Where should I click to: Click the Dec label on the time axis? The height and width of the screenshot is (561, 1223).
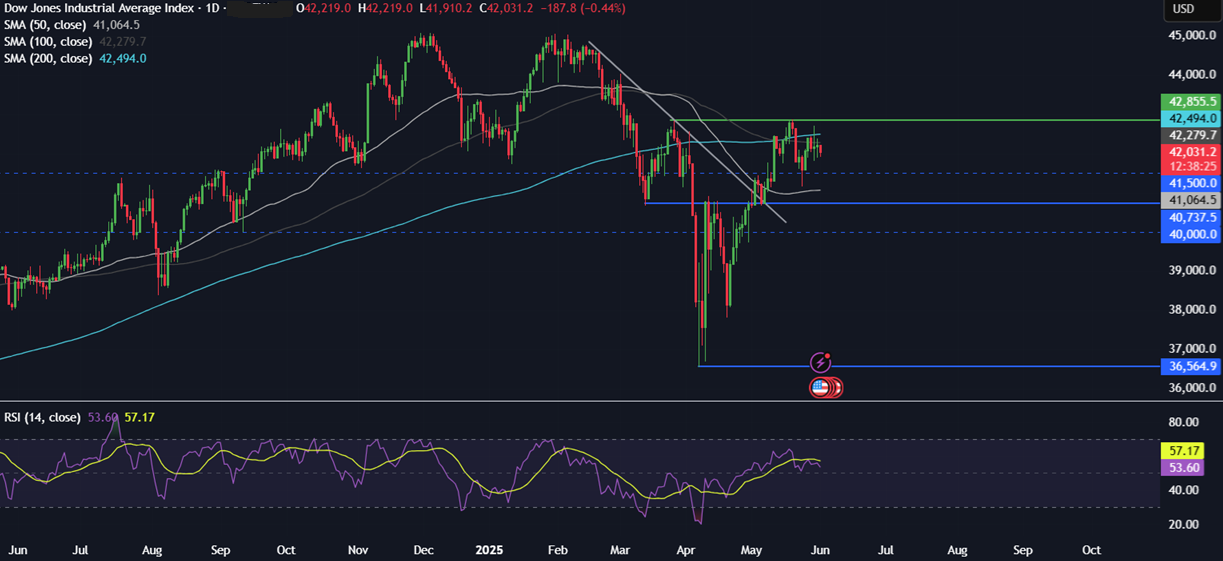coord(423,550)
